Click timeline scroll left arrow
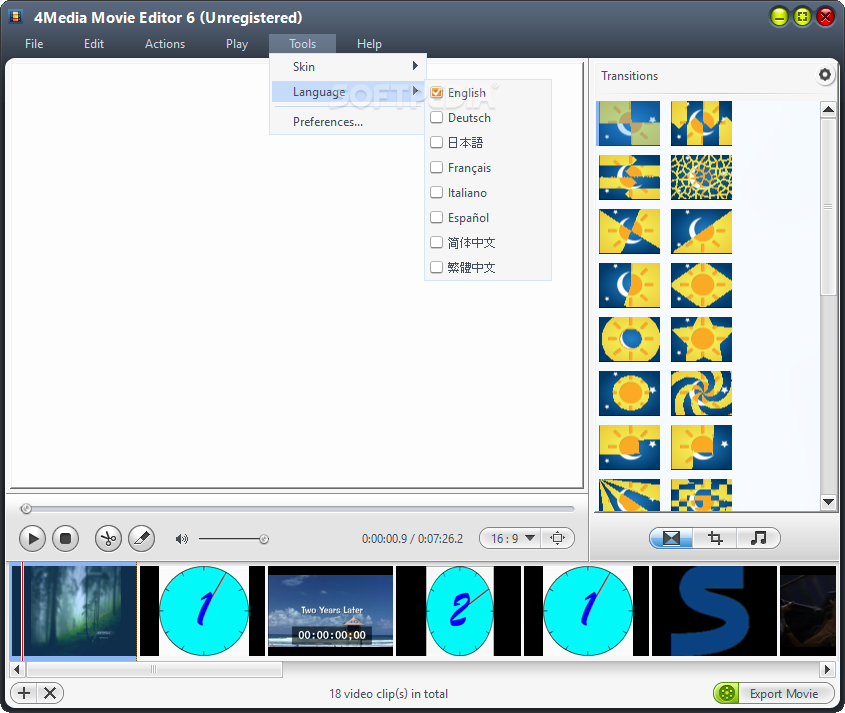845x713 pixels. click(x=17, y=669)
